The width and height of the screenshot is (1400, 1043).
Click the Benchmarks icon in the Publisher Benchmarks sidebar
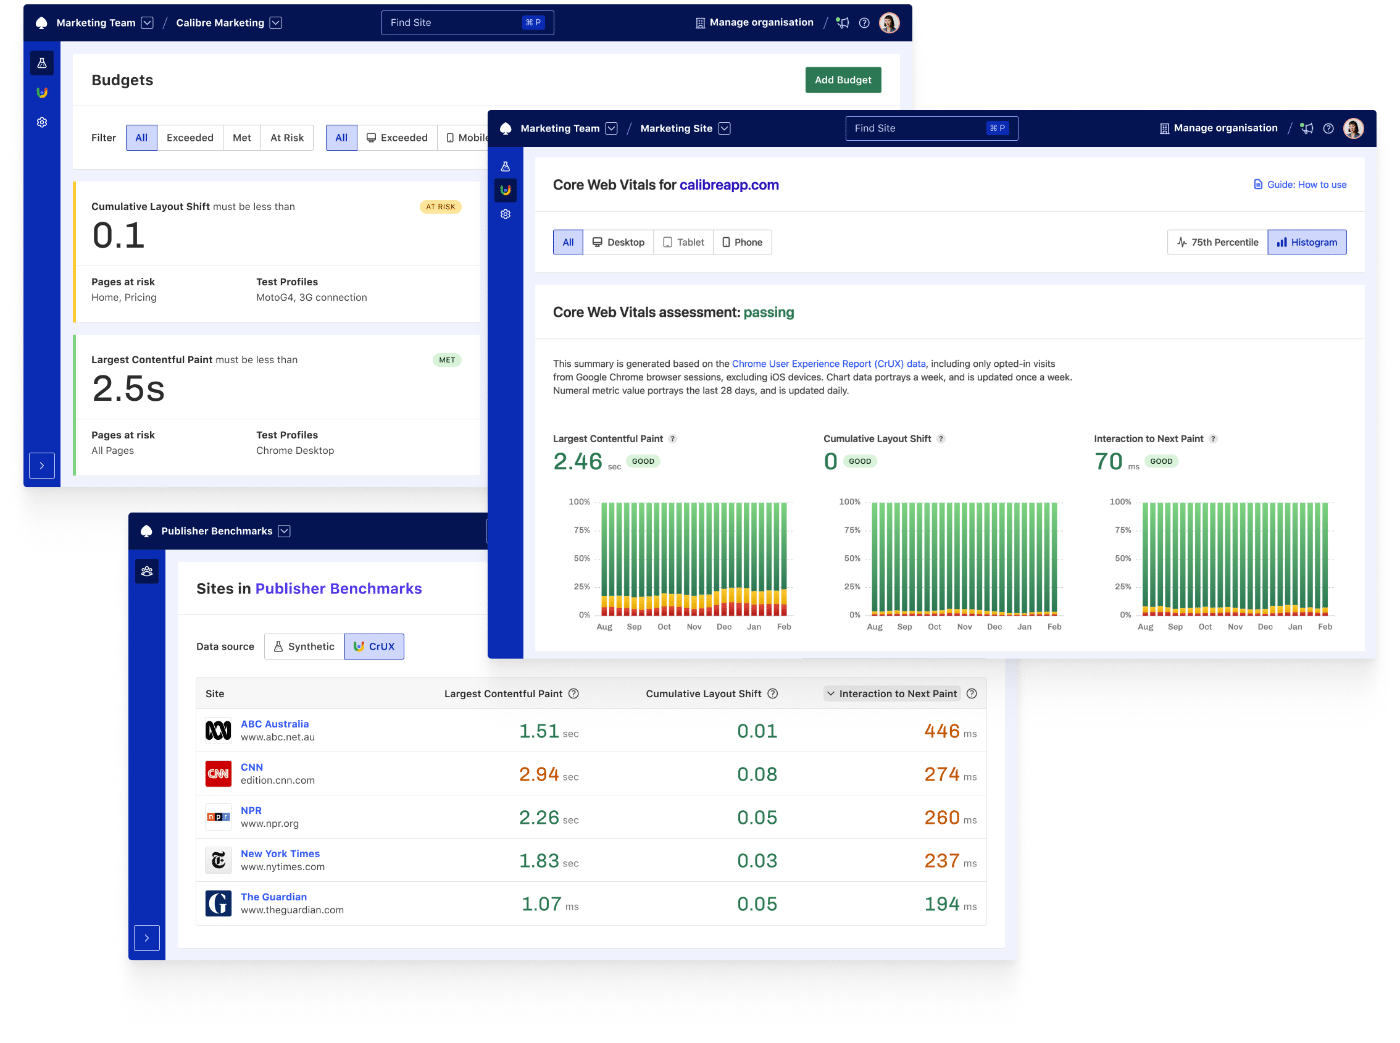(146, 571)
